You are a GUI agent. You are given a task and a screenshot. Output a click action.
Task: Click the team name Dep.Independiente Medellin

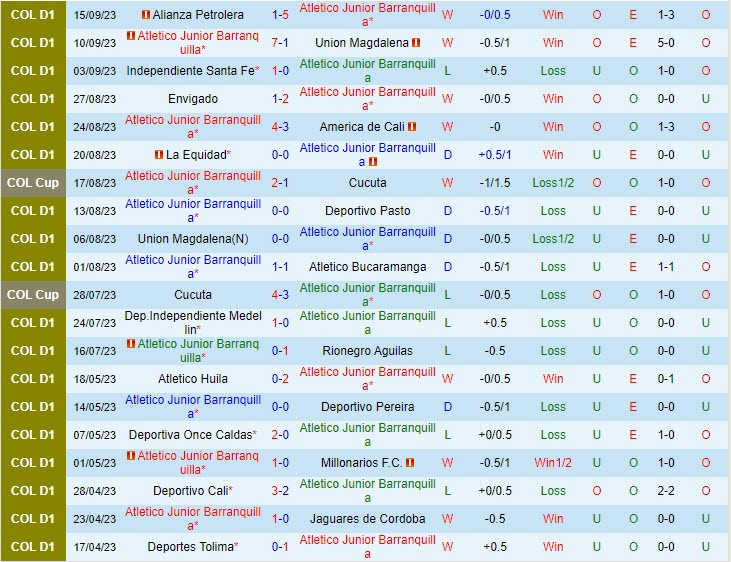(193, 323)
